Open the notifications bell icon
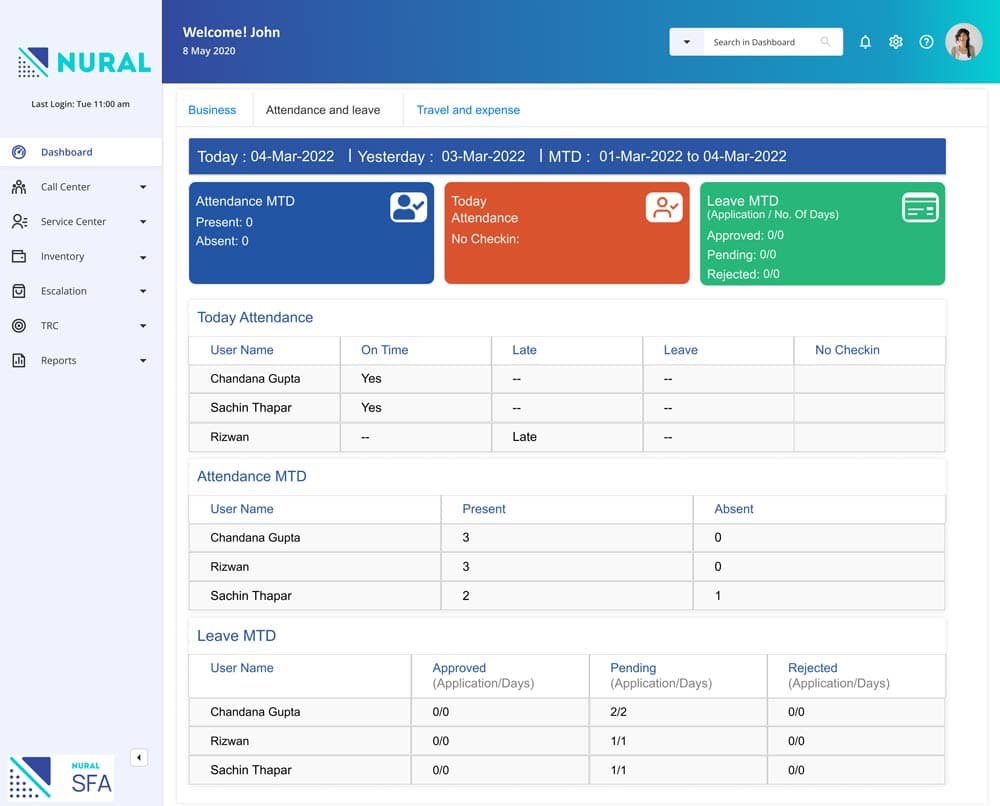Image resolution: width=1000 pixels, height=806 pixels. point(865,42)
